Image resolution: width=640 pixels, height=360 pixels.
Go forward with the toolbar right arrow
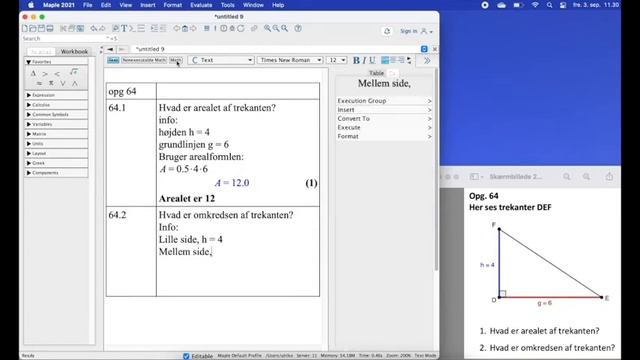[x=193, y=29]
